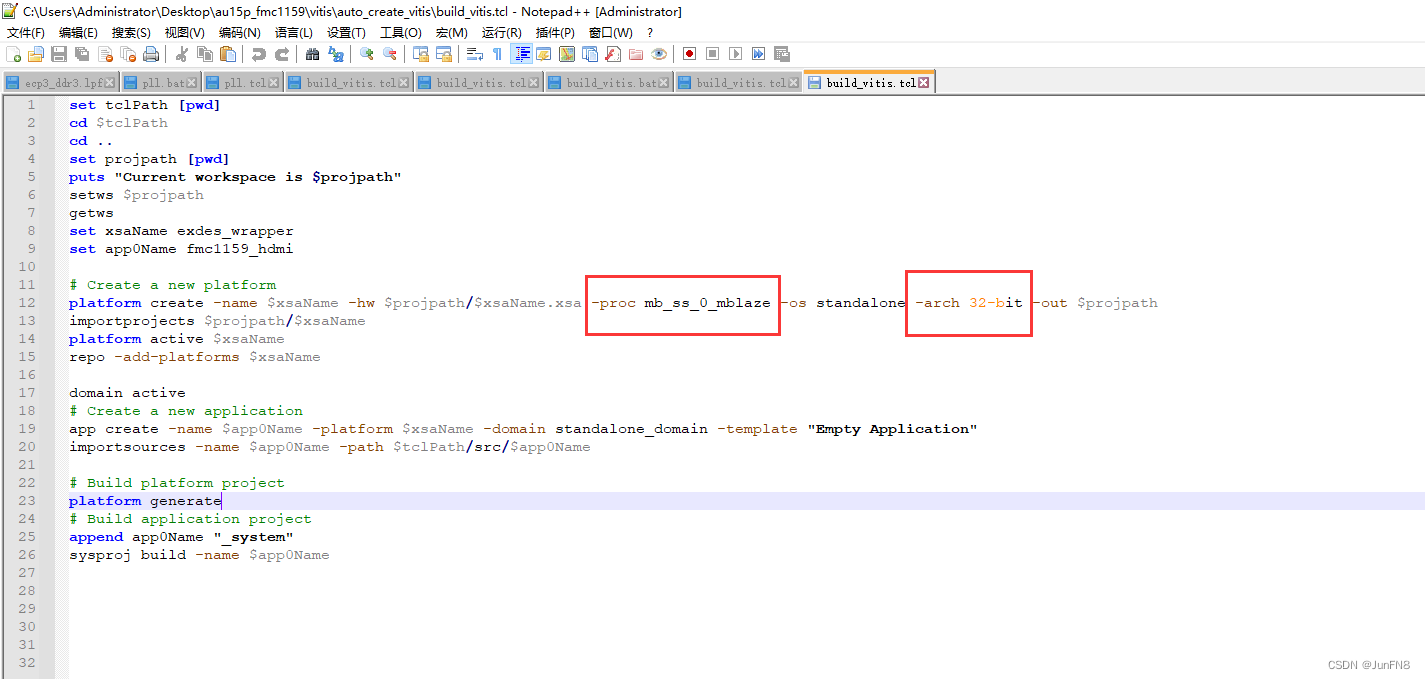Switch to the pll.tcl tab

tap(245, 83)
